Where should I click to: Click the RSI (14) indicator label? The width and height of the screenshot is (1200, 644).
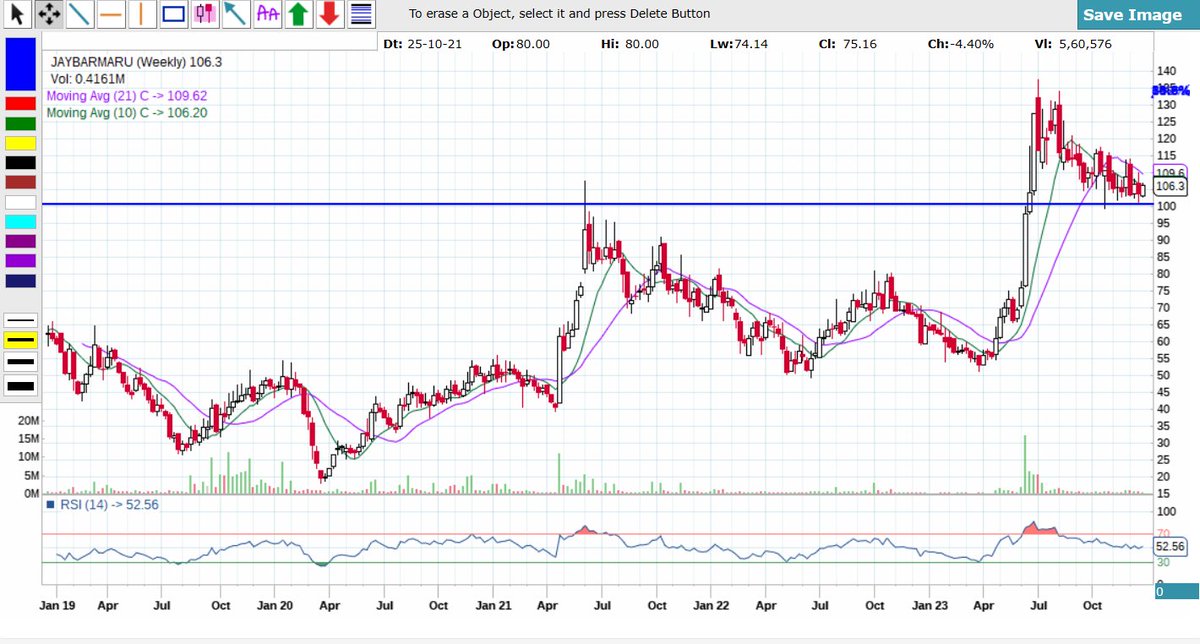point(103,505)
